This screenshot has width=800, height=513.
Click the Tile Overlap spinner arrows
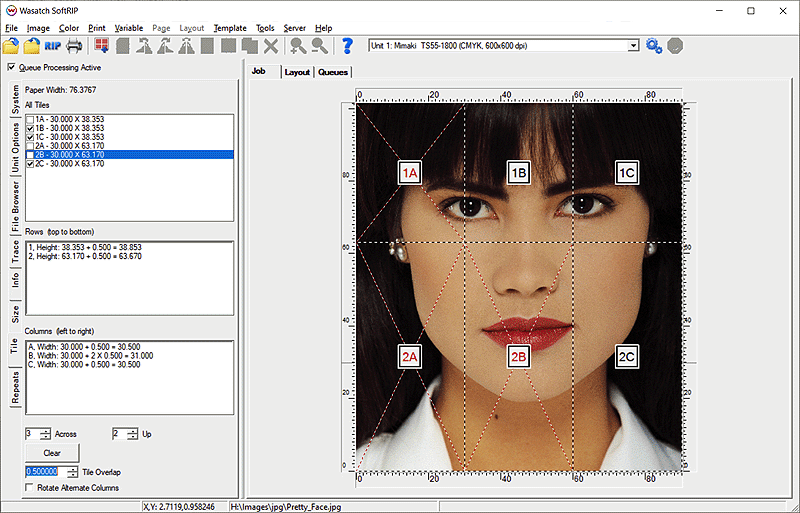72,472
